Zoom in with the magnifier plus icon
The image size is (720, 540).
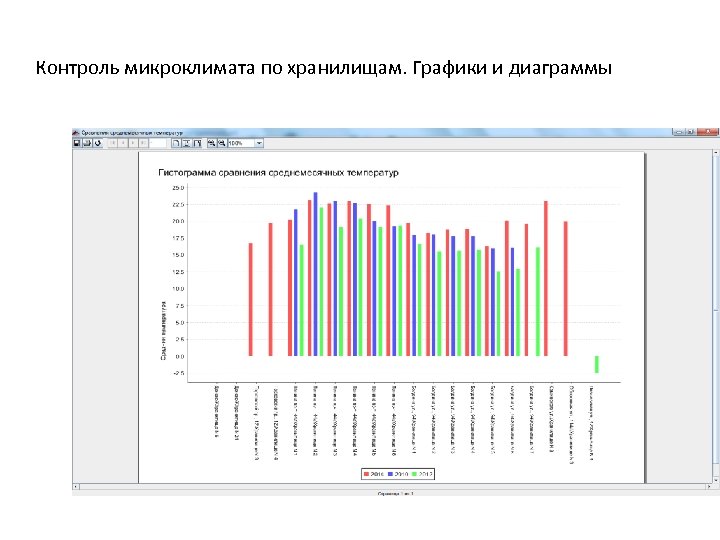pyautogui.click(x=212, y=143)
